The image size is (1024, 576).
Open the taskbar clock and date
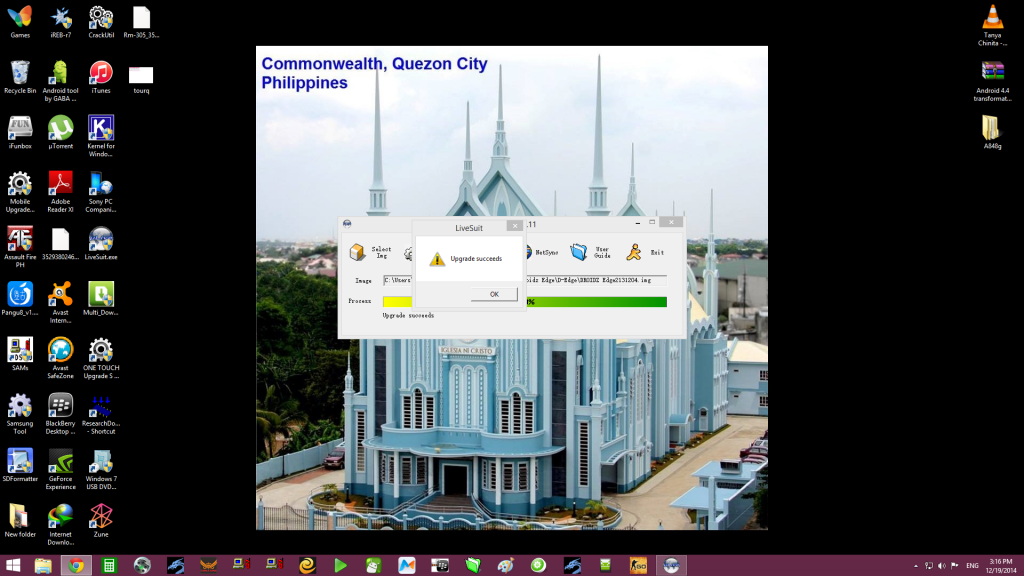tap(1001, 565)
